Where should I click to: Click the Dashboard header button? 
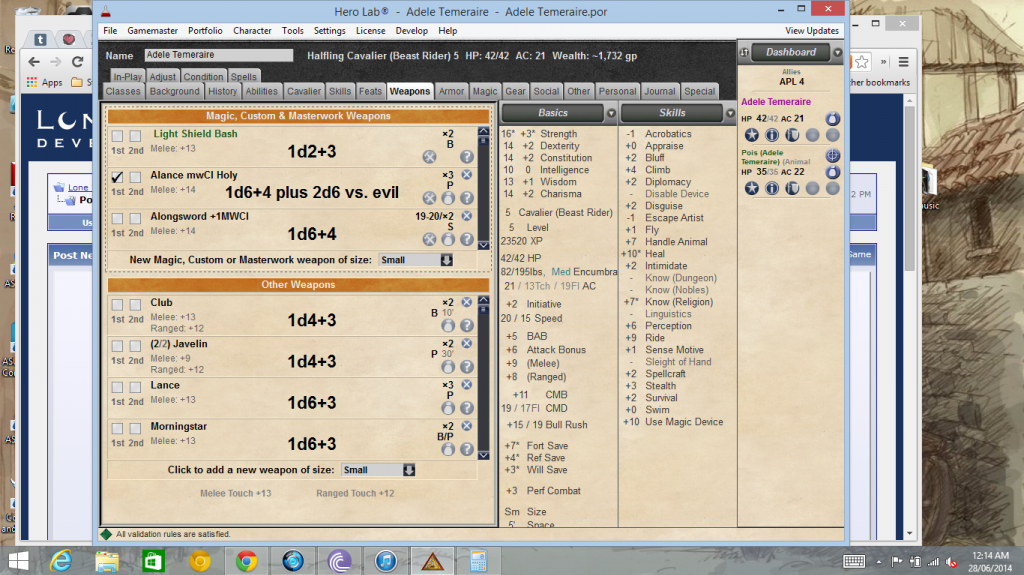click(790, 52)
